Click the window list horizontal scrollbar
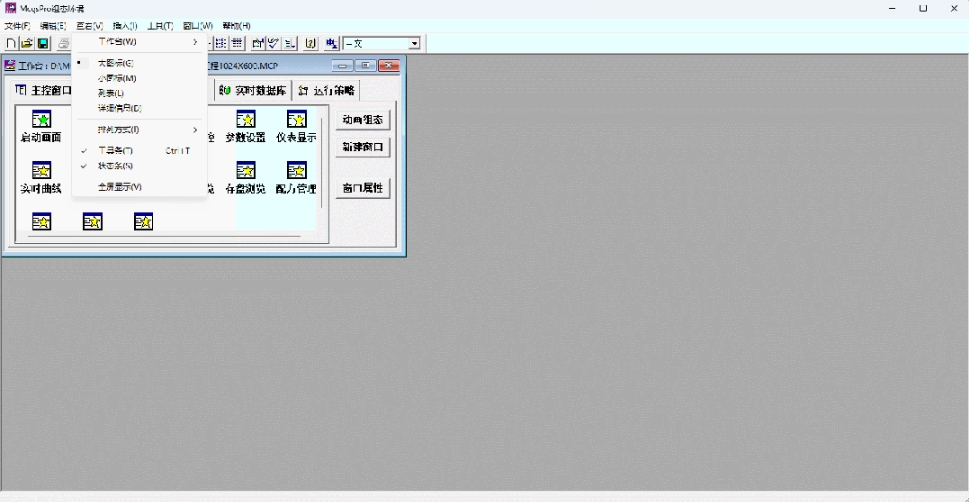969x502 pixels. click(x=164, y=236)
